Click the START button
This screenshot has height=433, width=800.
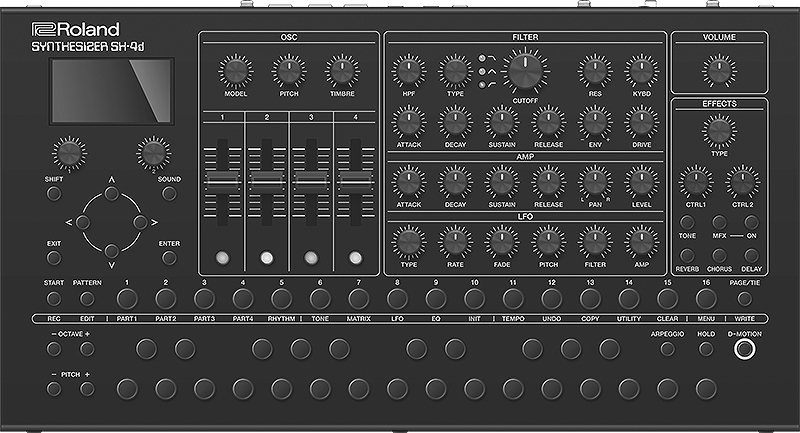click(54, 298)
